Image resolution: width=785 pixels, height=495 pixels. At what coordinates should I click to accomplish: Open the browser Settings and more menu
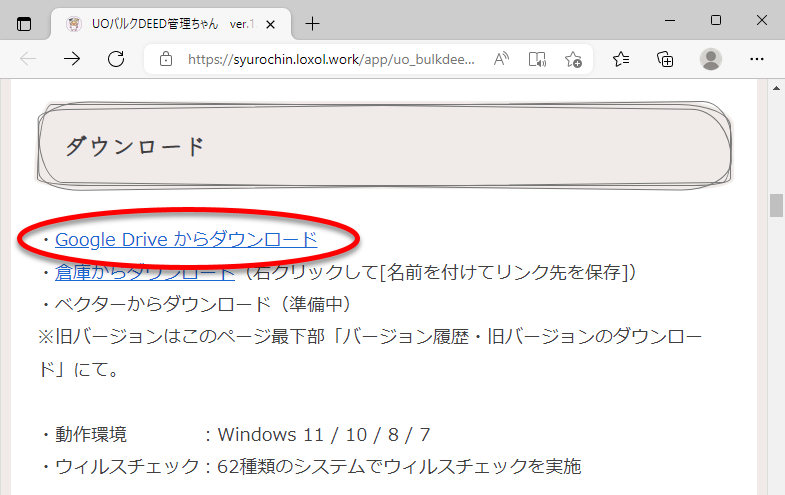pos(755,59)
